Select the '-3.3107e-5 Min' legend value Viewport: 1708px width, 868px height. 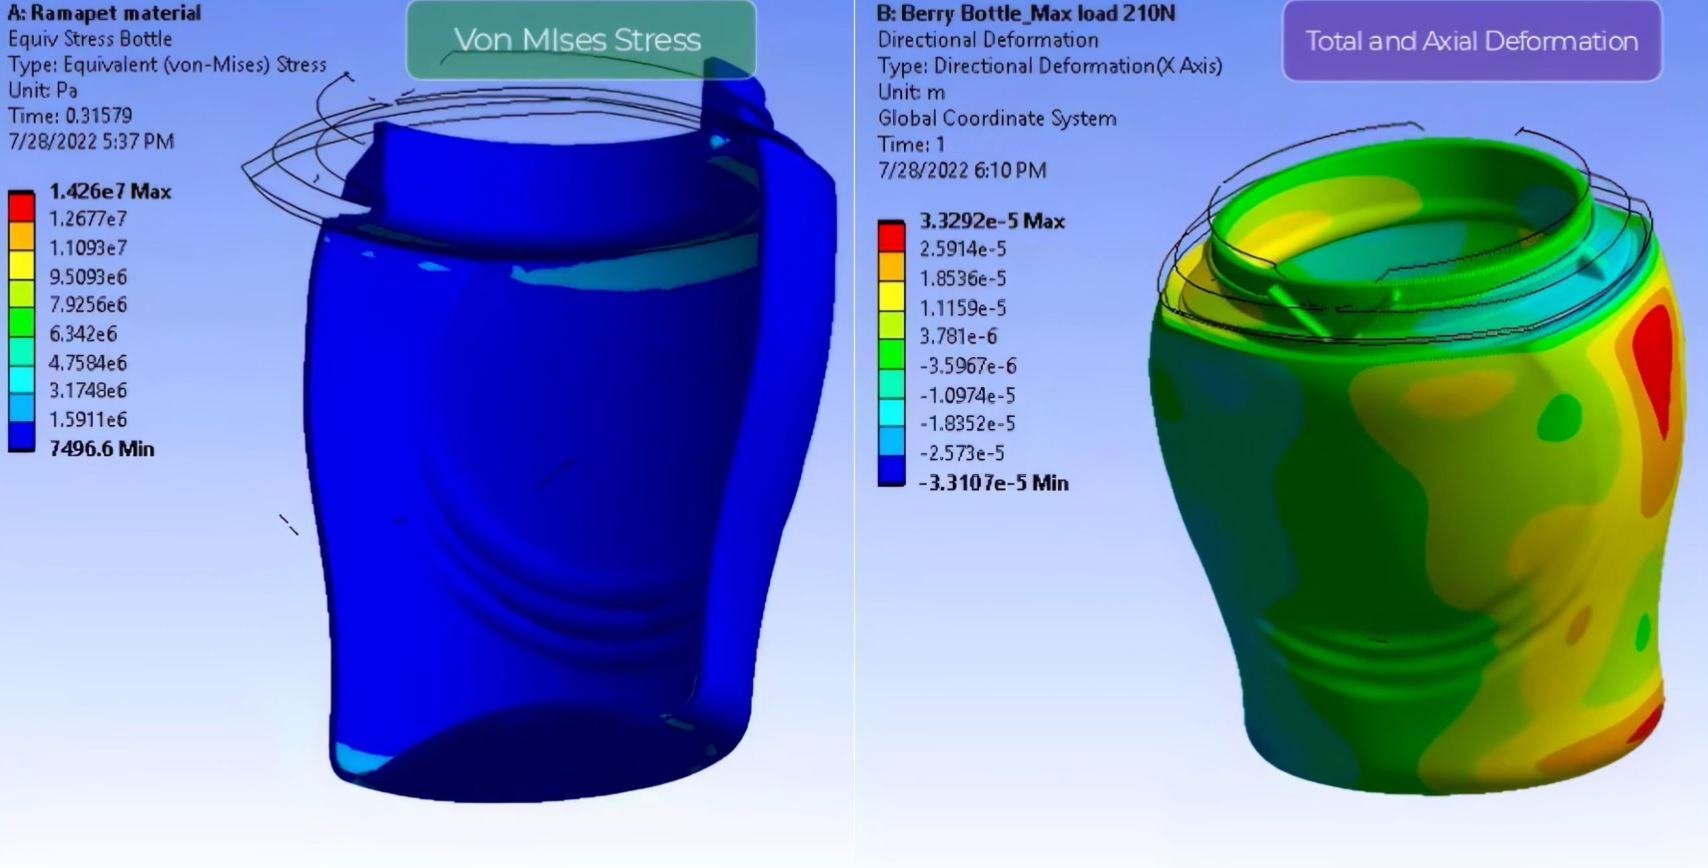coord(994,483)
